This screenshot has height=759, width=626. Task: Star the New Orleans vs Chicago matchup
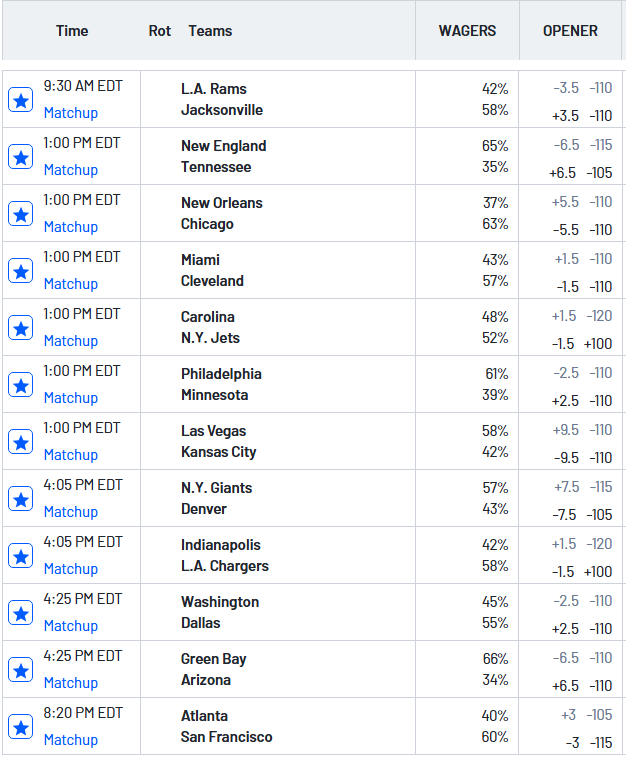20,213
